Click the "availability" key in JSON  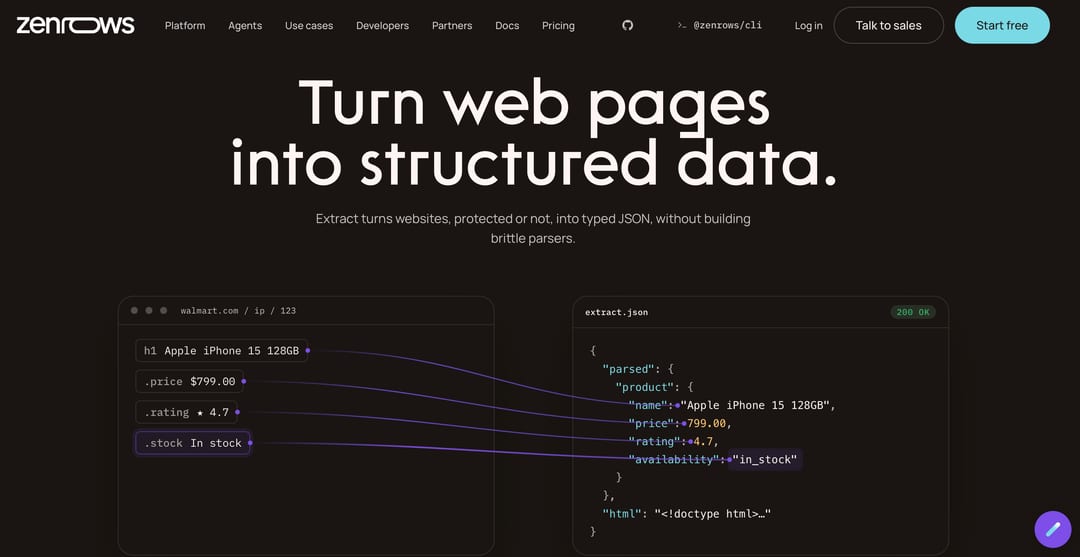[675, 459]
